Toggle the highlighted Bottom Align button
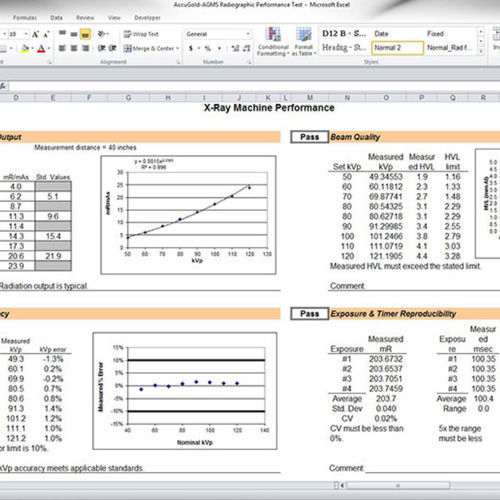 point(85,34)
